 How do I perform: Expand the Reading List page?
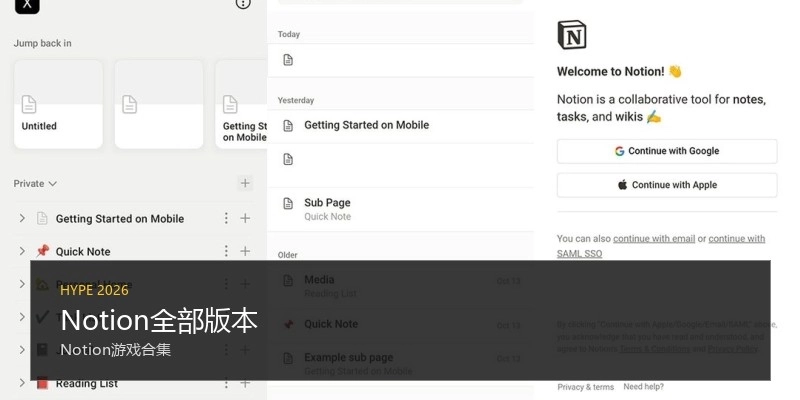pos(22,383)
